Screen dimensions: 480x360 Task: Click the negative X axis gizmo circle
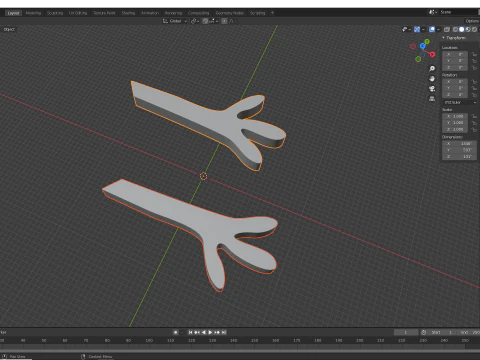413,47
